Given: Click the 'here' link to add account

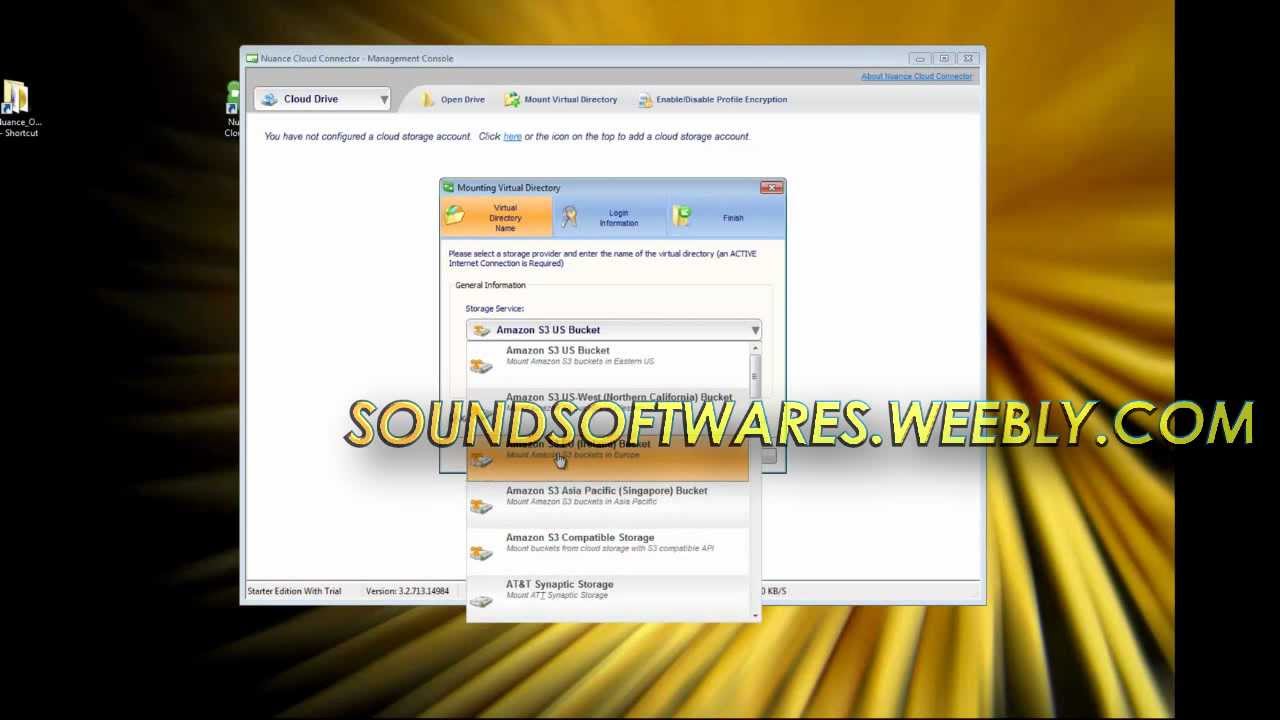Looking at the screenshot, I should click(512, 136).
